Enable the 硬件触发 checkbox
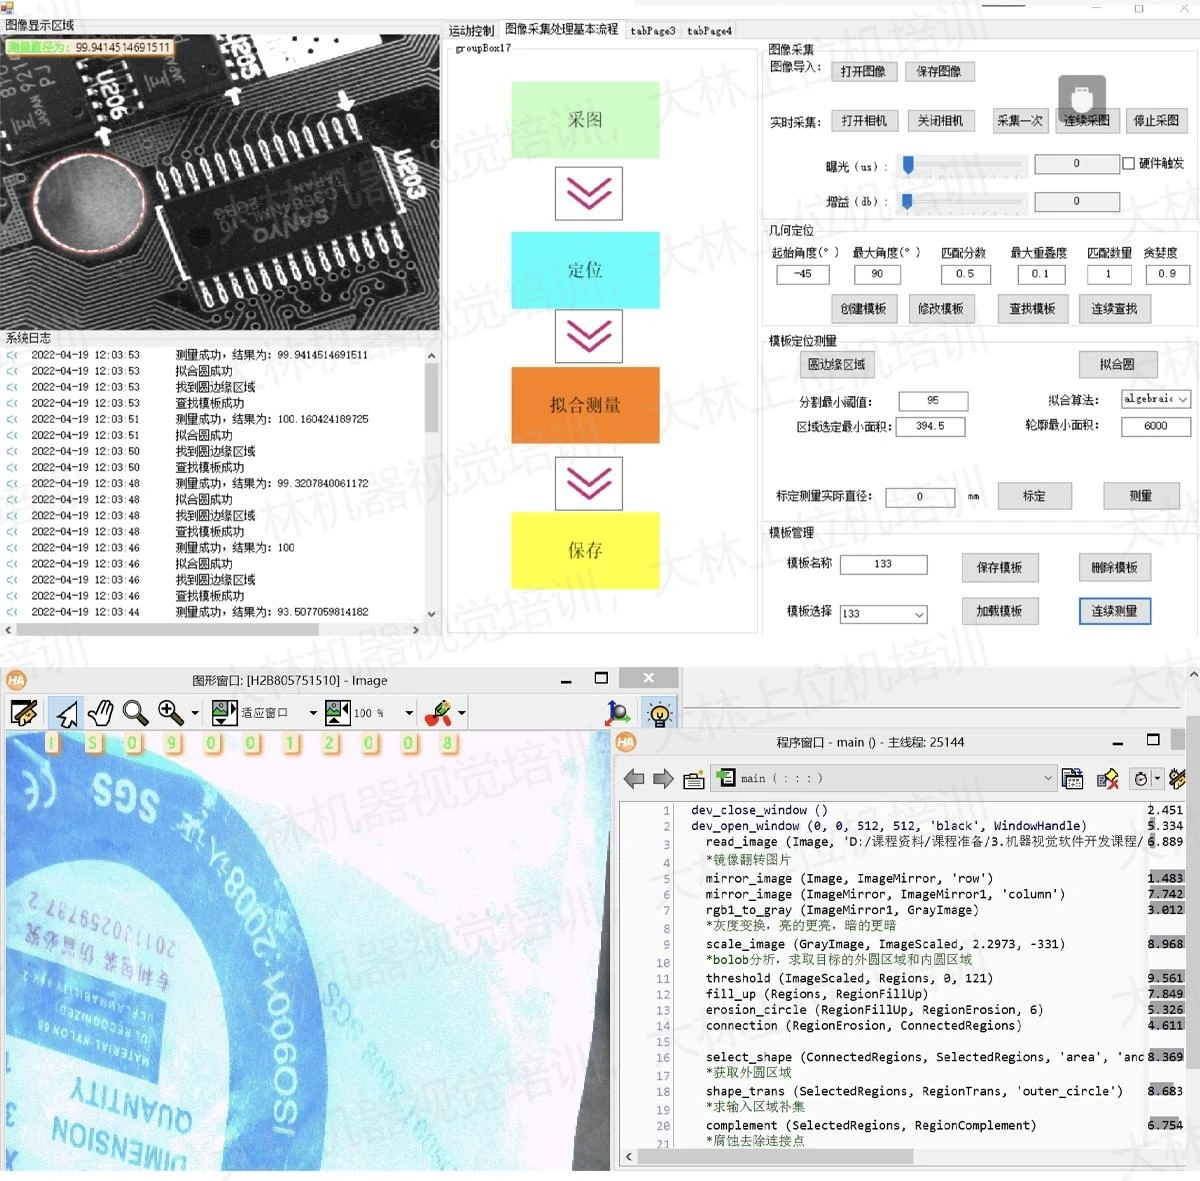 click(1128, 164)
